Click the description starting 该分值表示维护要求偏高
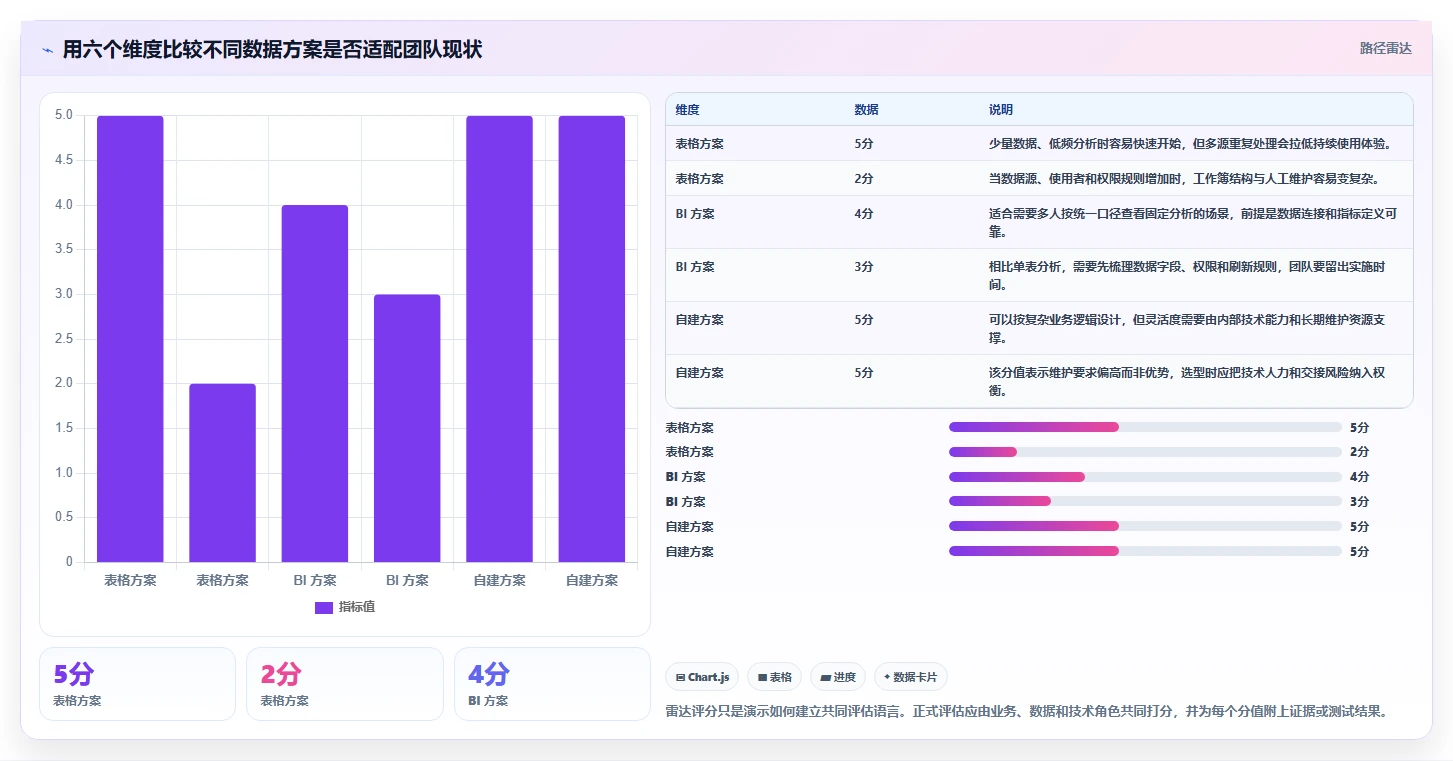 coord(1187,381)
